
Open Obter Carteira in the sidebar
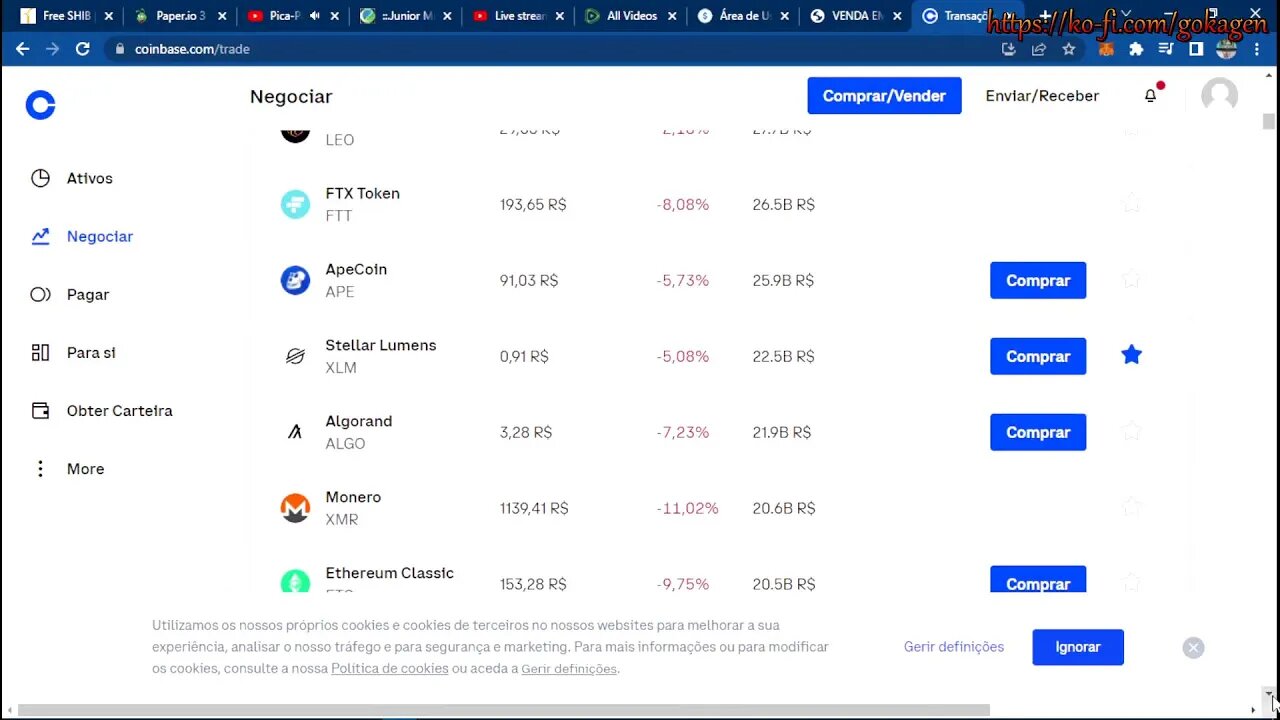101,410
